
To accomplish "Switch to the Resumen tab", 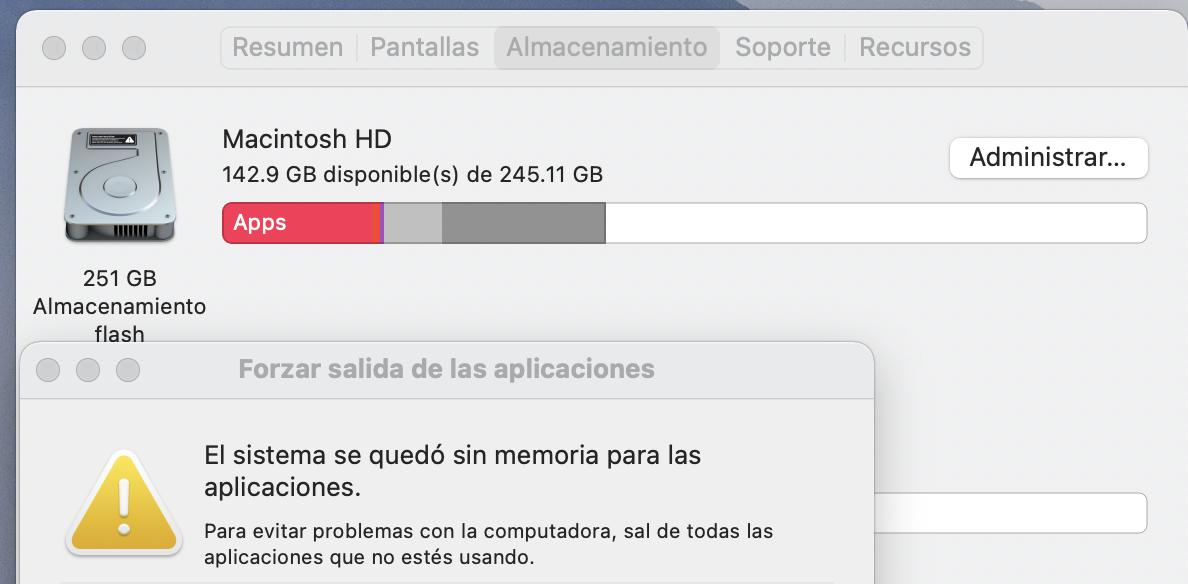I will (287, 47).
